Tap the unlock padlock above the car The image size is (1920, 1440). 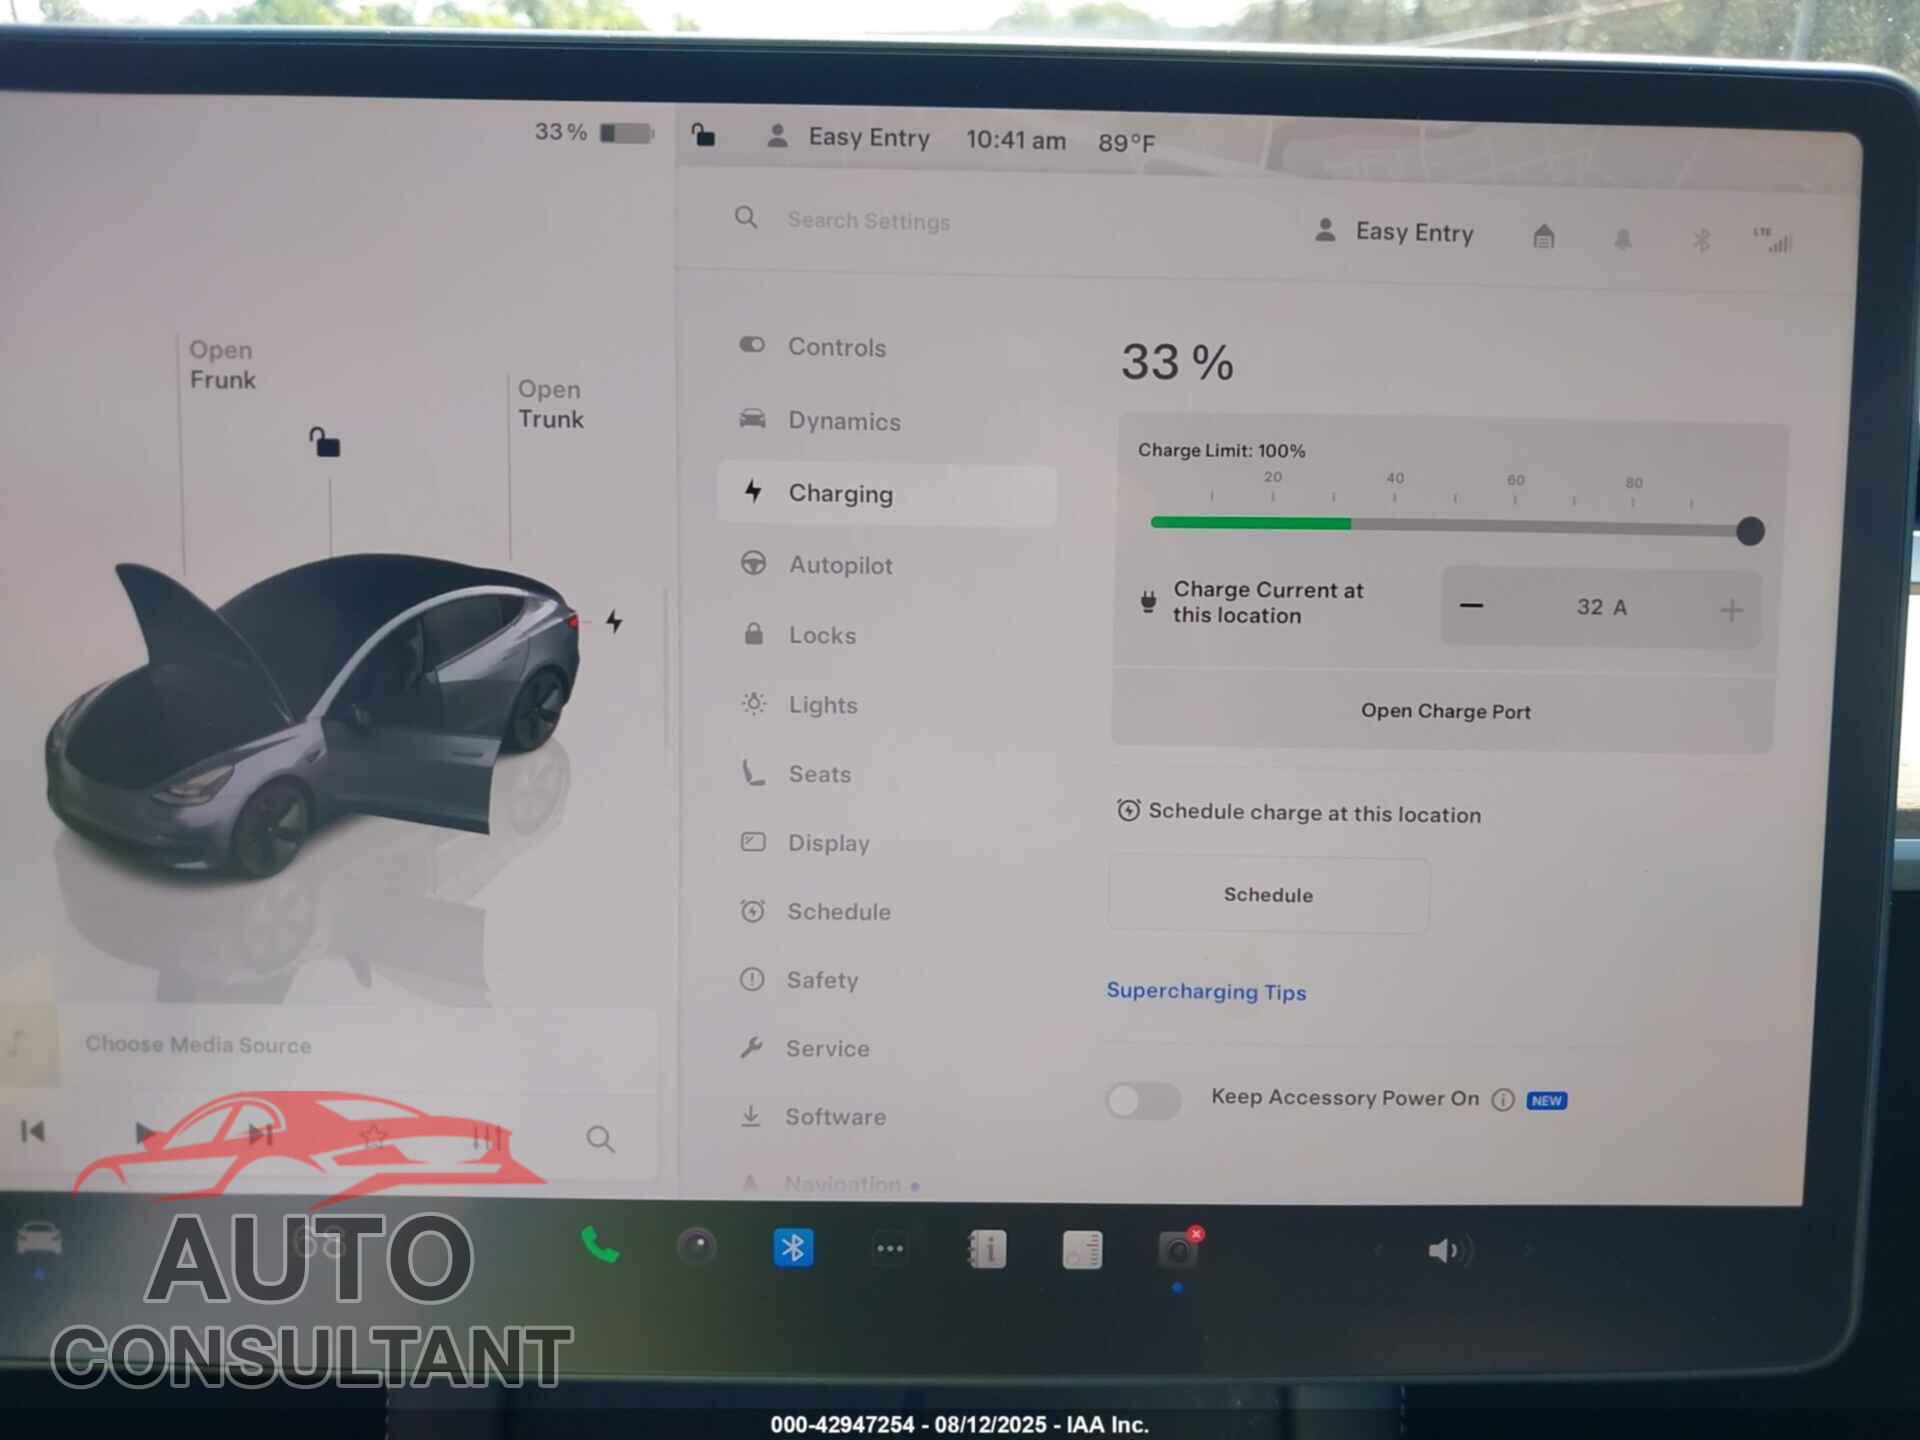[324, 442]
